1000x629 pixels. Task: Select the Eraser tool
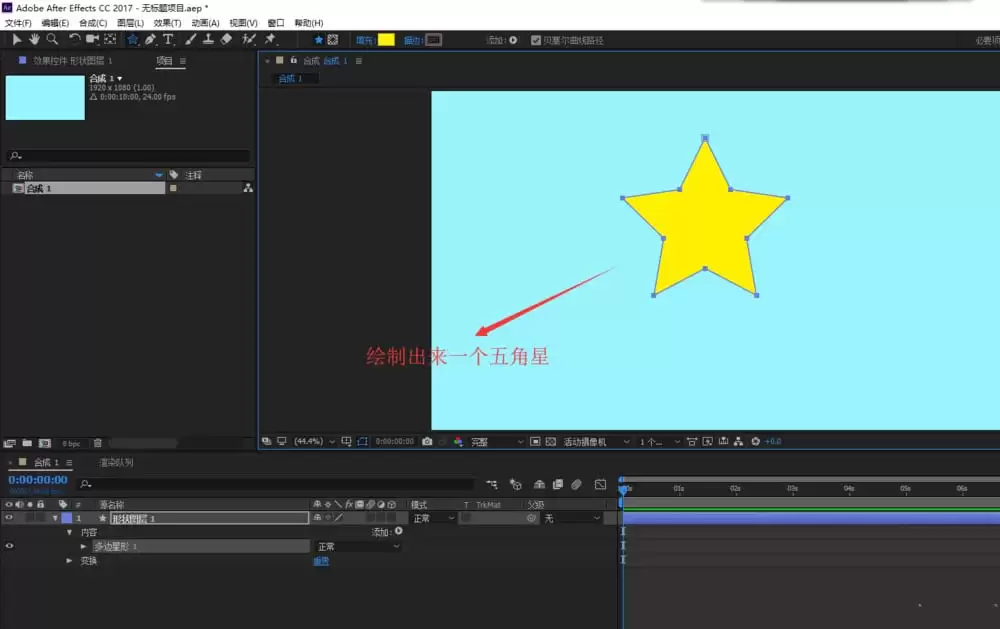coord(226,40)
